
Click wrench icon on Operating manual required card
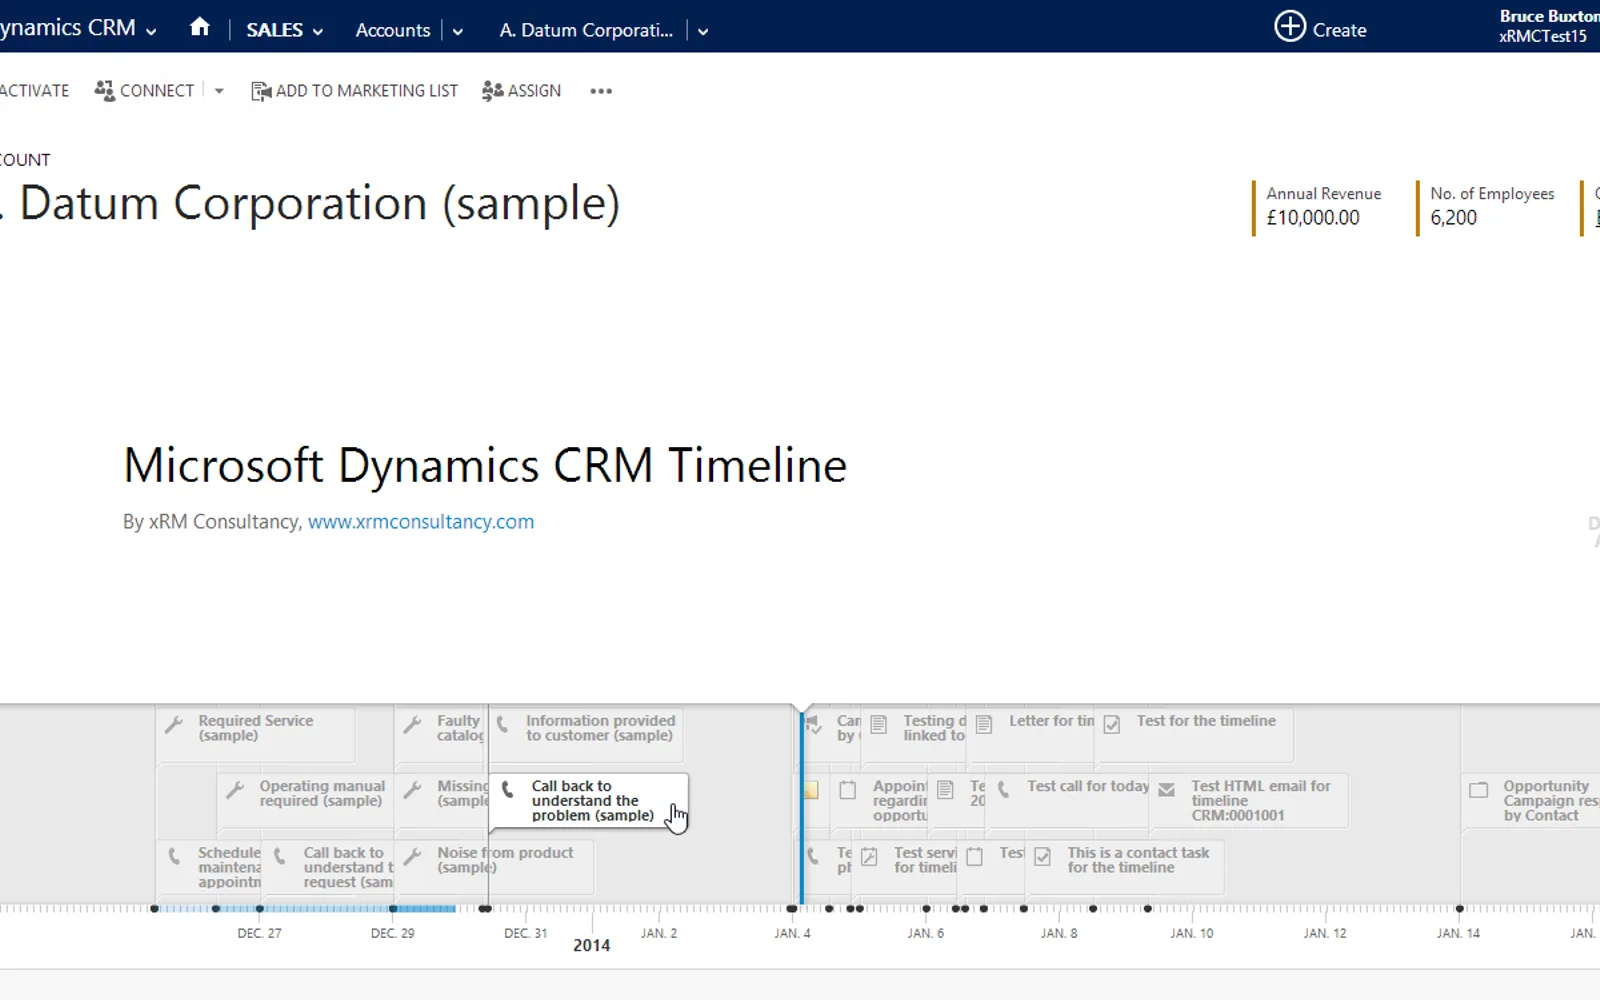tap(235, 790)
